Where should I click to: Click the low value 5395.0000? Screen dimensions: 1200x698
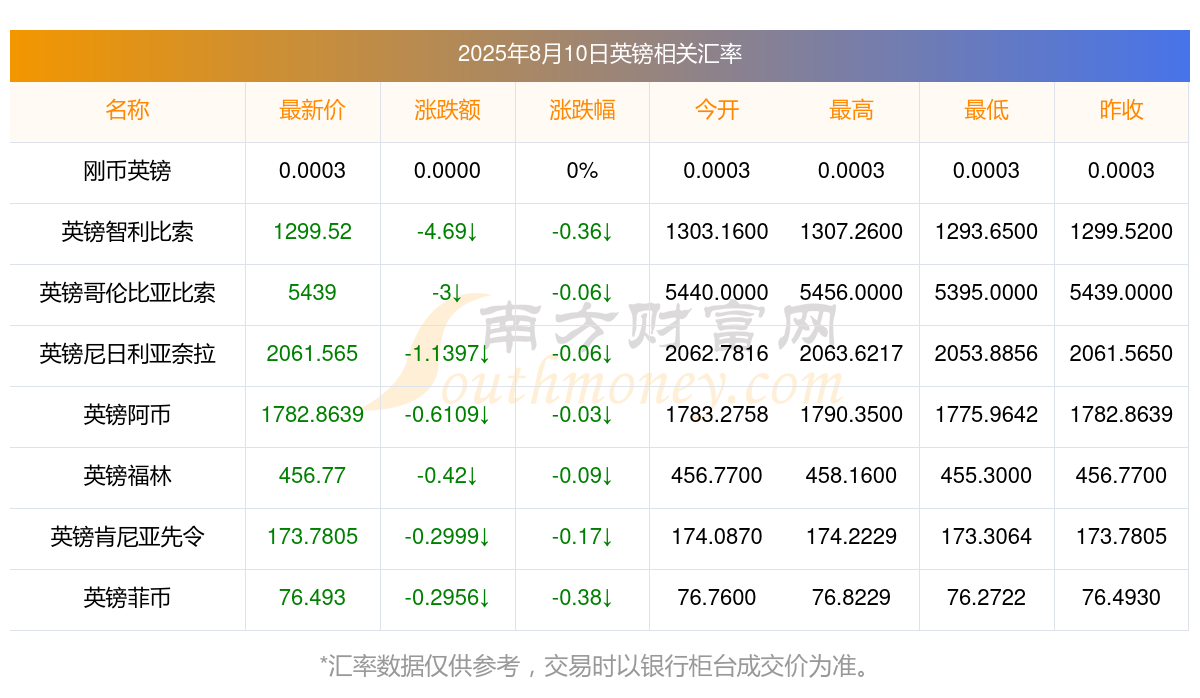[986, 293]
